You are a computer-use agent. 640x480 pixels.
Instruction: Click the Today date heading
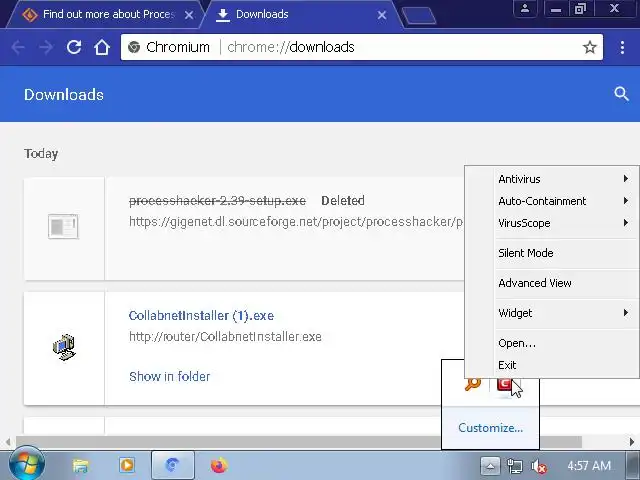coord(41,154)
